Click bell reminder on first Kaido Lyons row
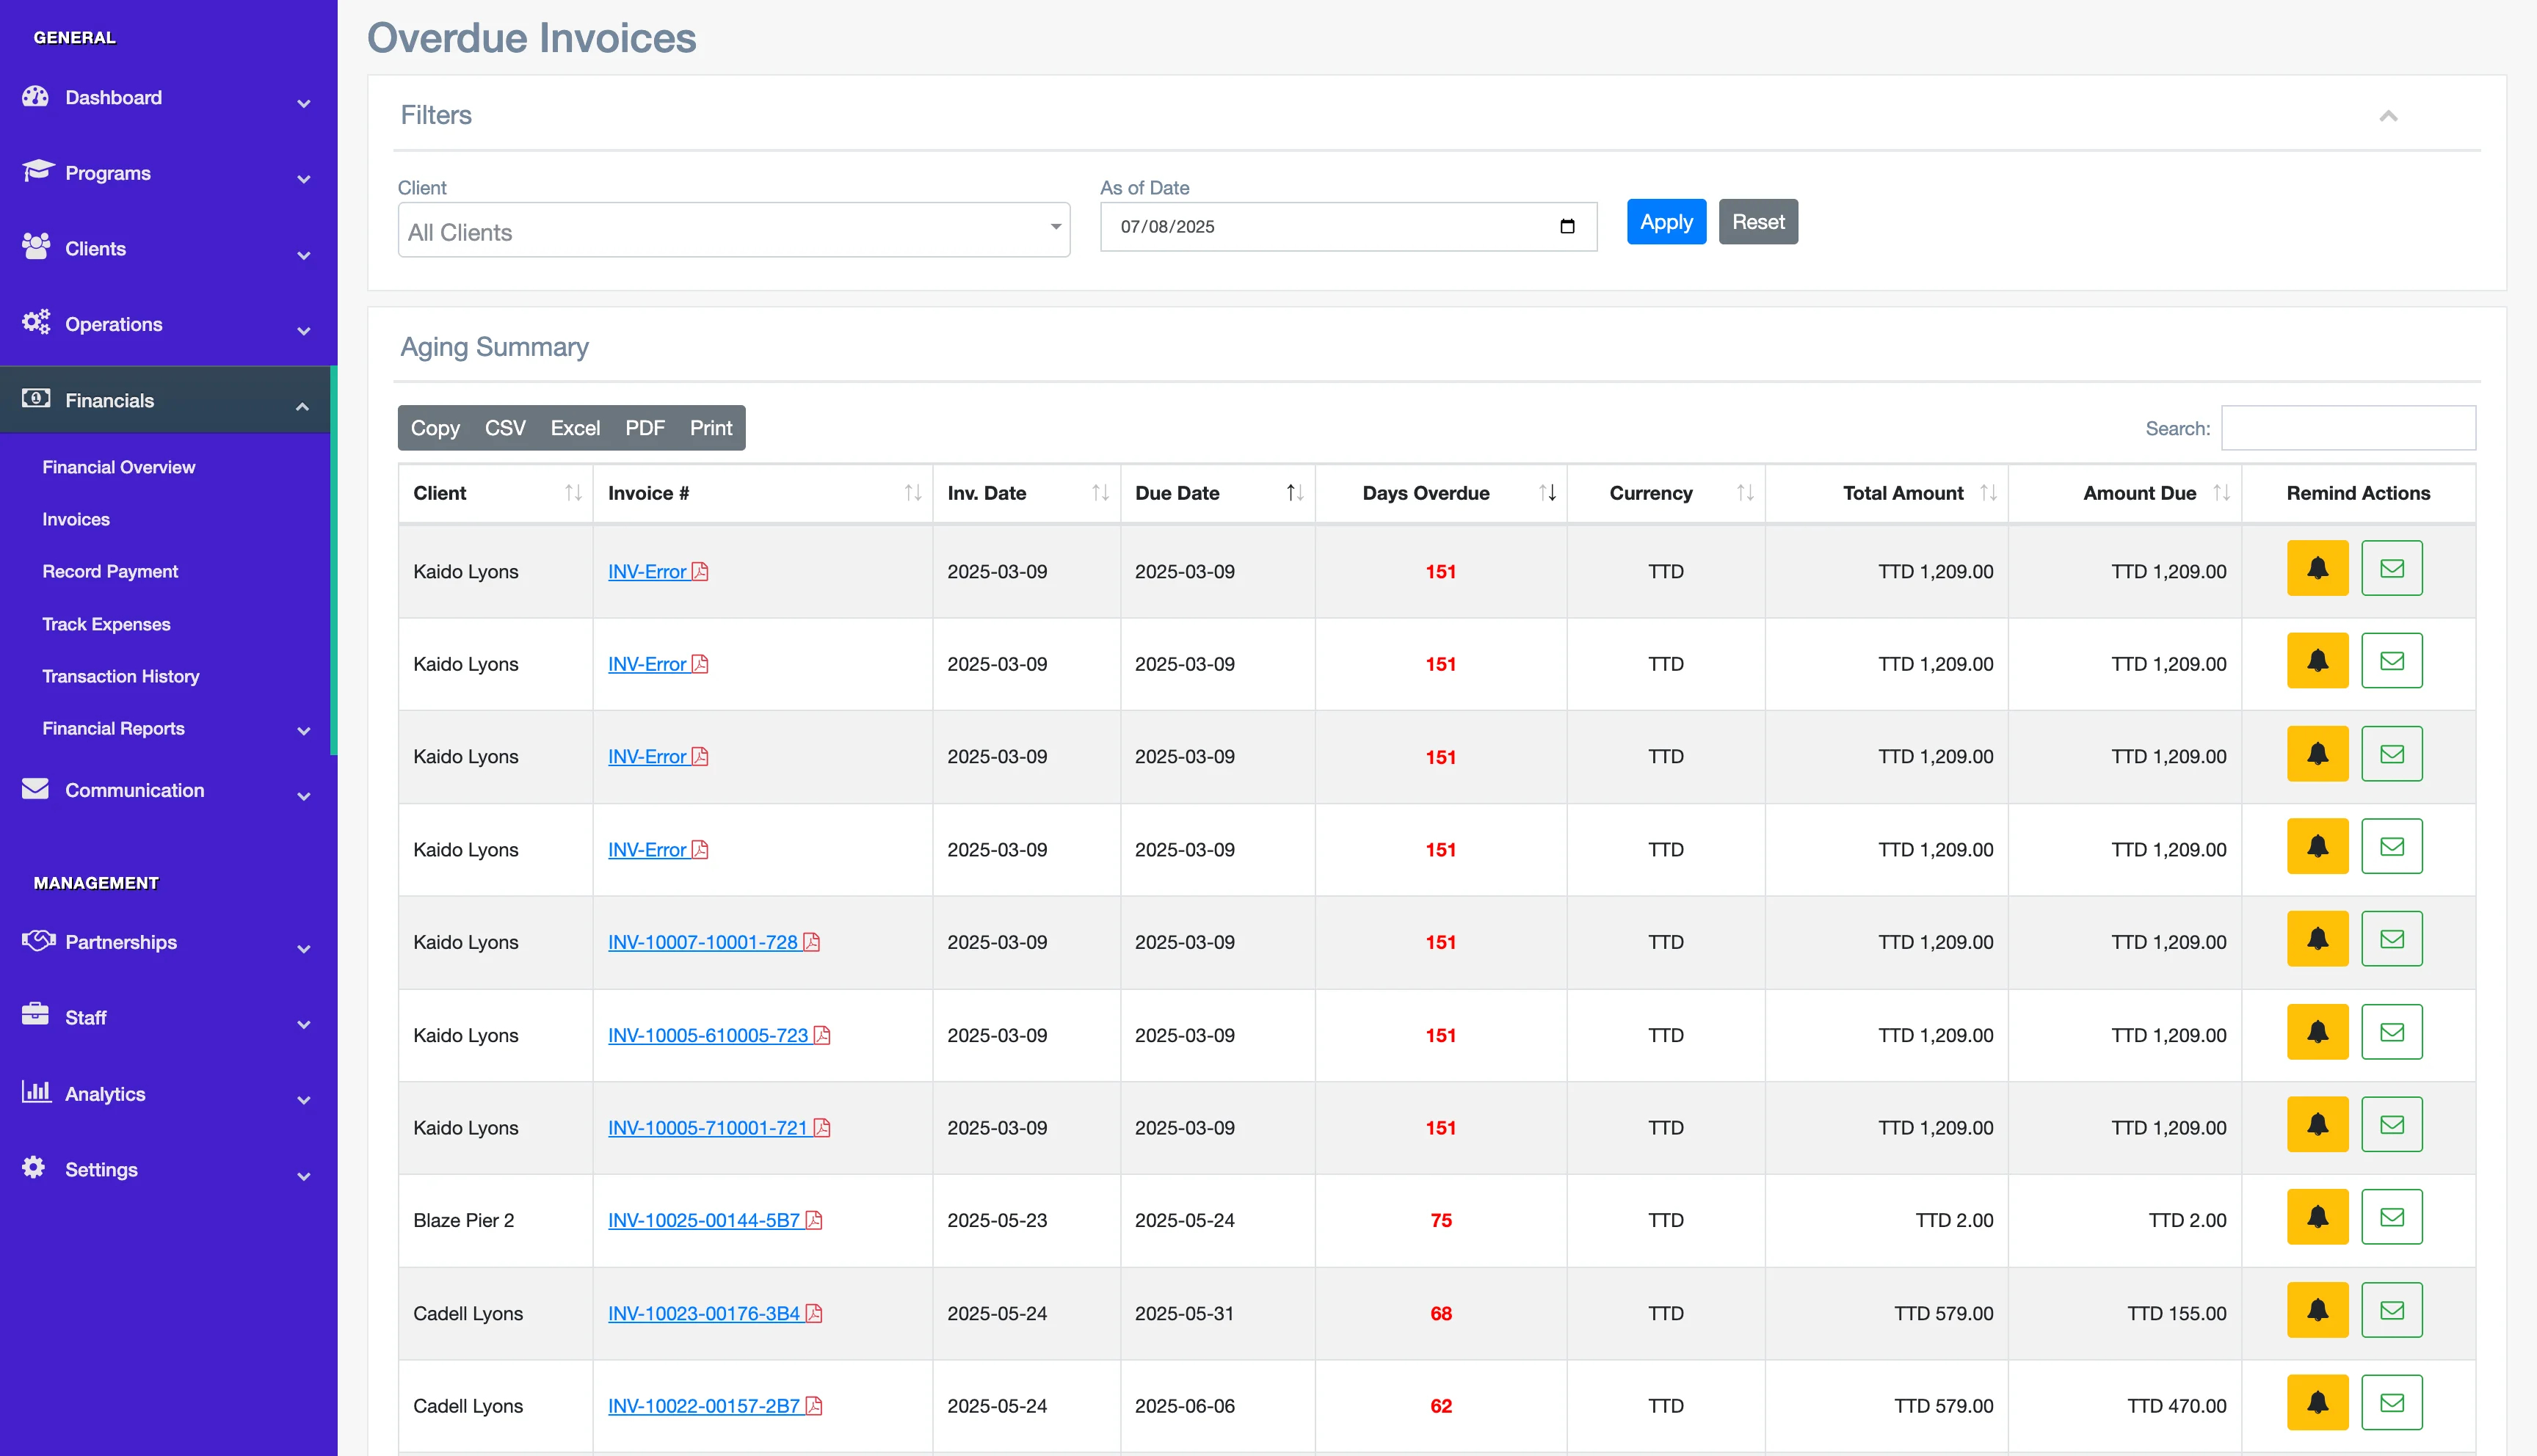The width and height of the screenshot is (2537, 1456). (2317, 568)
